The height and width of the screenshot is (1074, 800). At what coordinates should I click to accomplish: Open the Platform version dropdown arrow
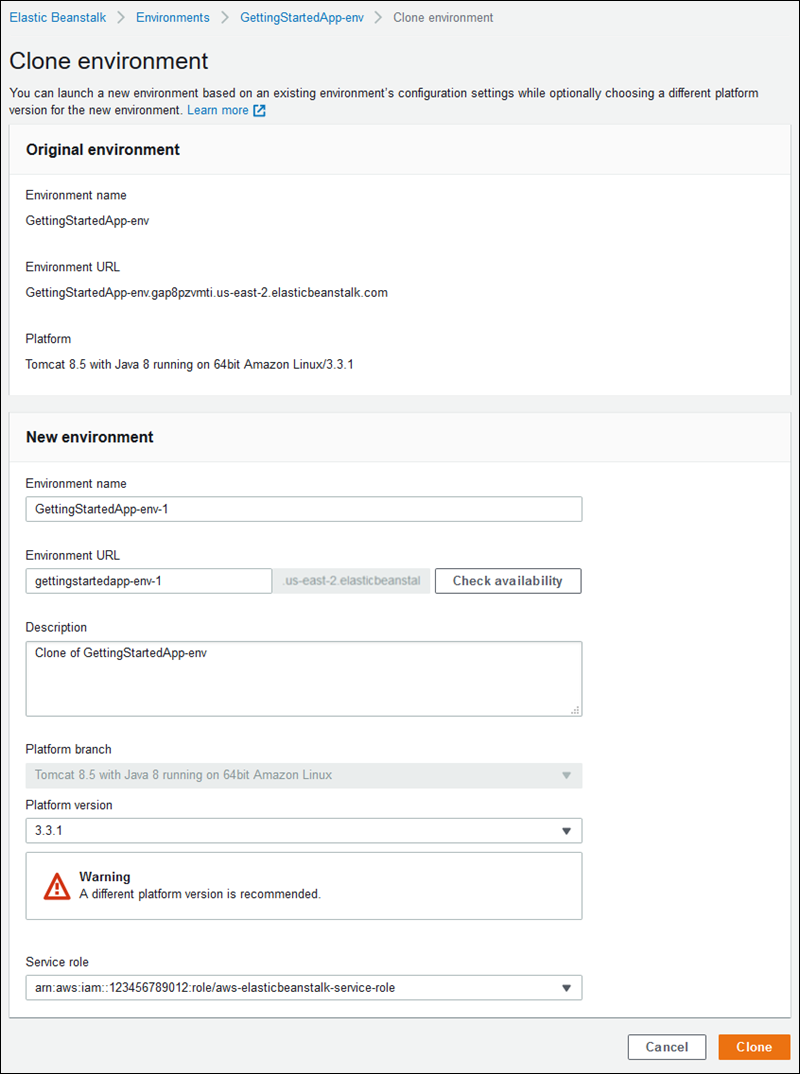tap(566, 831)
